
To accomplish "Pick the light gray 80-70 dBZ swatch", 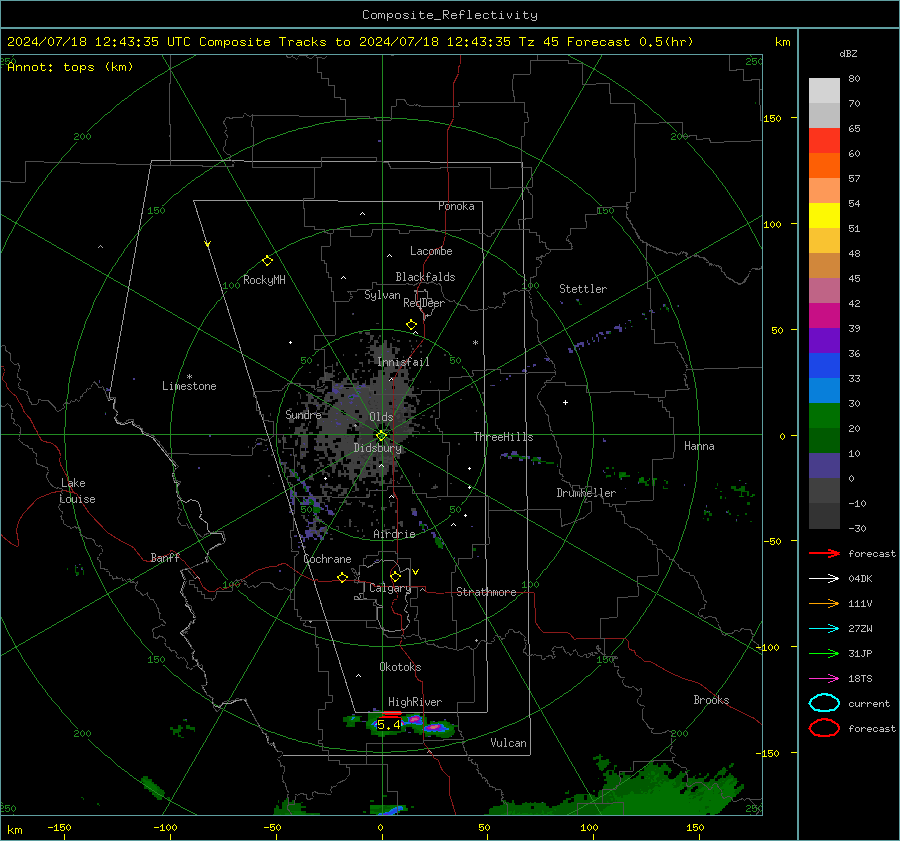I will pos(824,91).
